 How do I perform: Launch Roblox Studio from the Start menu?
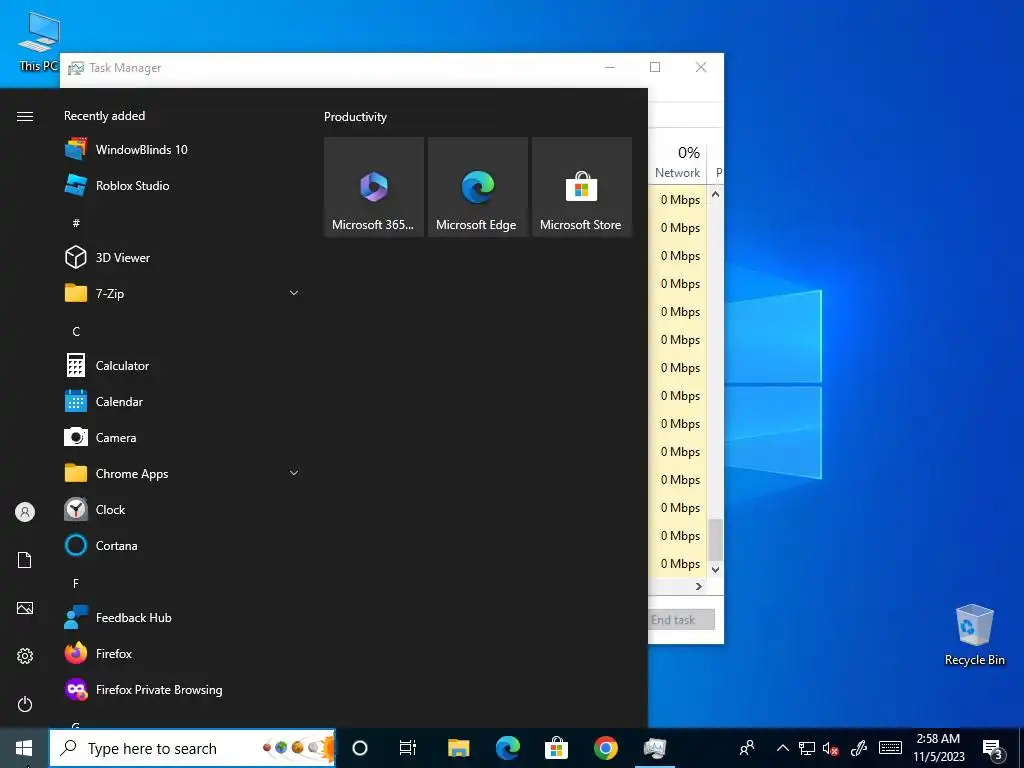coord(183,185)
